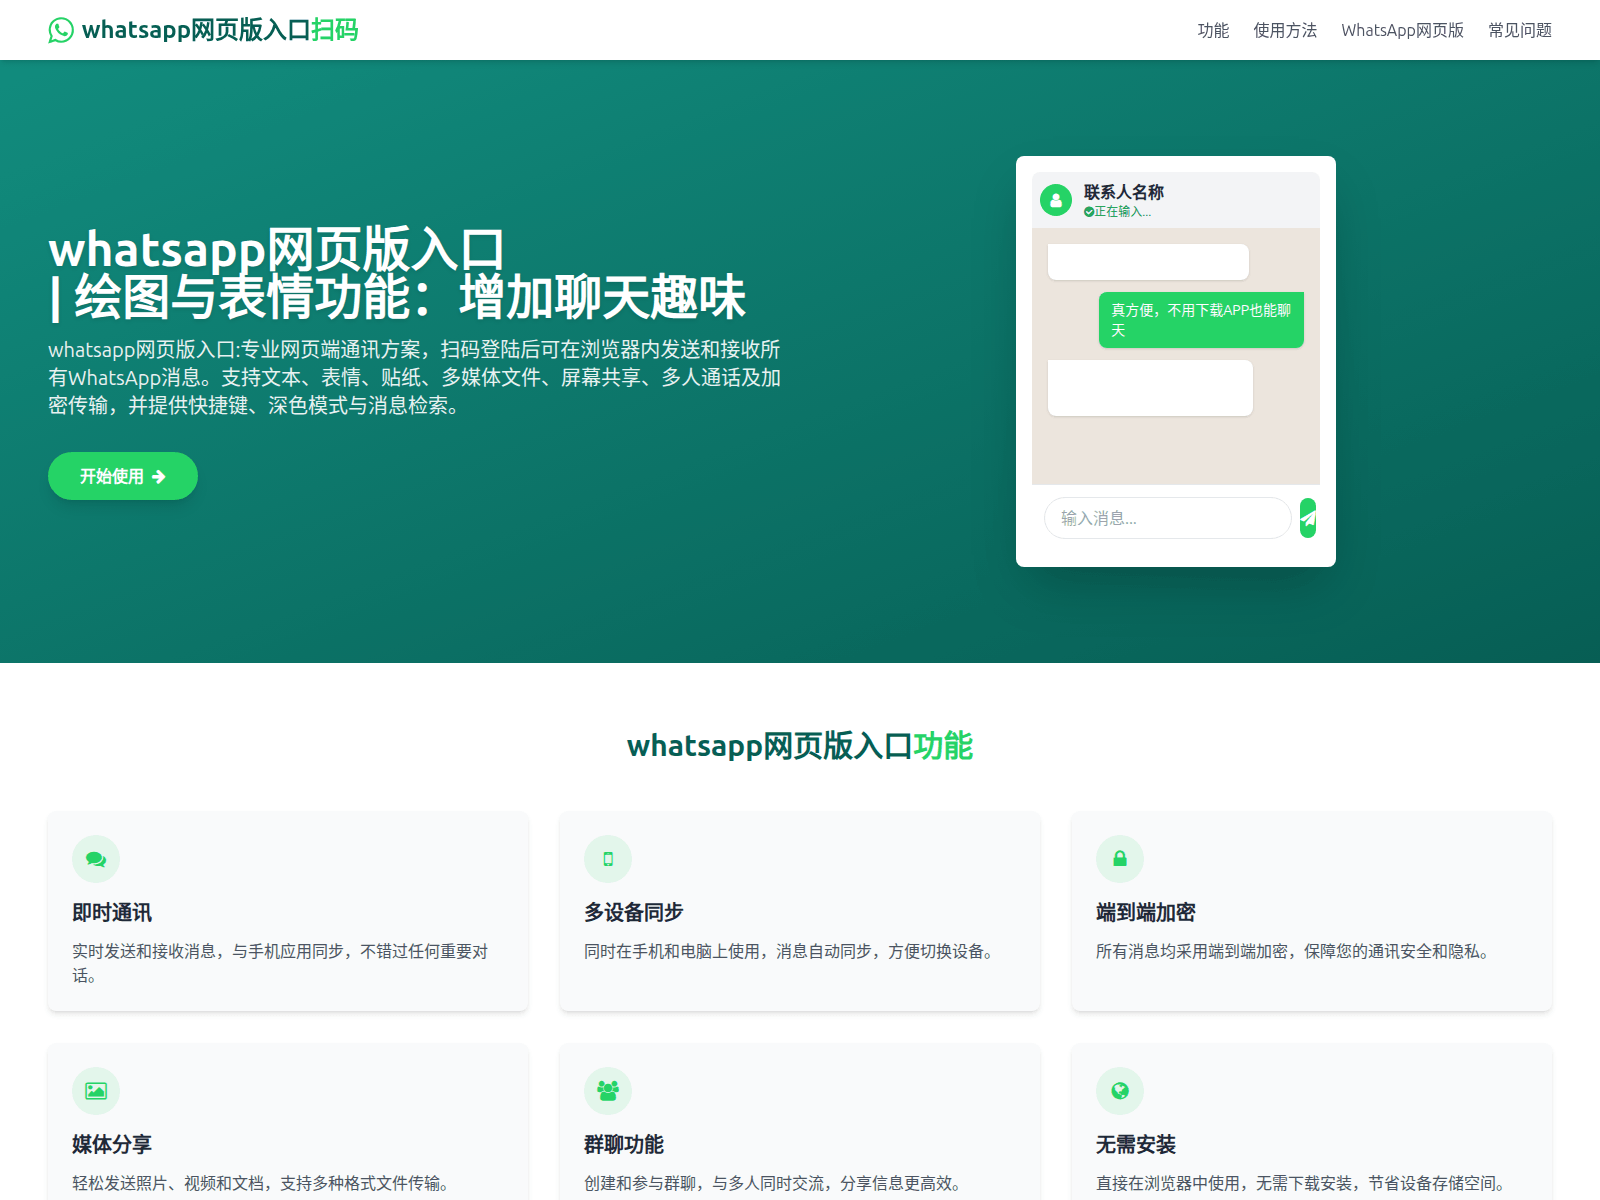This screenshot has width=1600, height=1200.
Task: Click the contact avatar icon in chat mockup
Action: tap(1056, 200)
